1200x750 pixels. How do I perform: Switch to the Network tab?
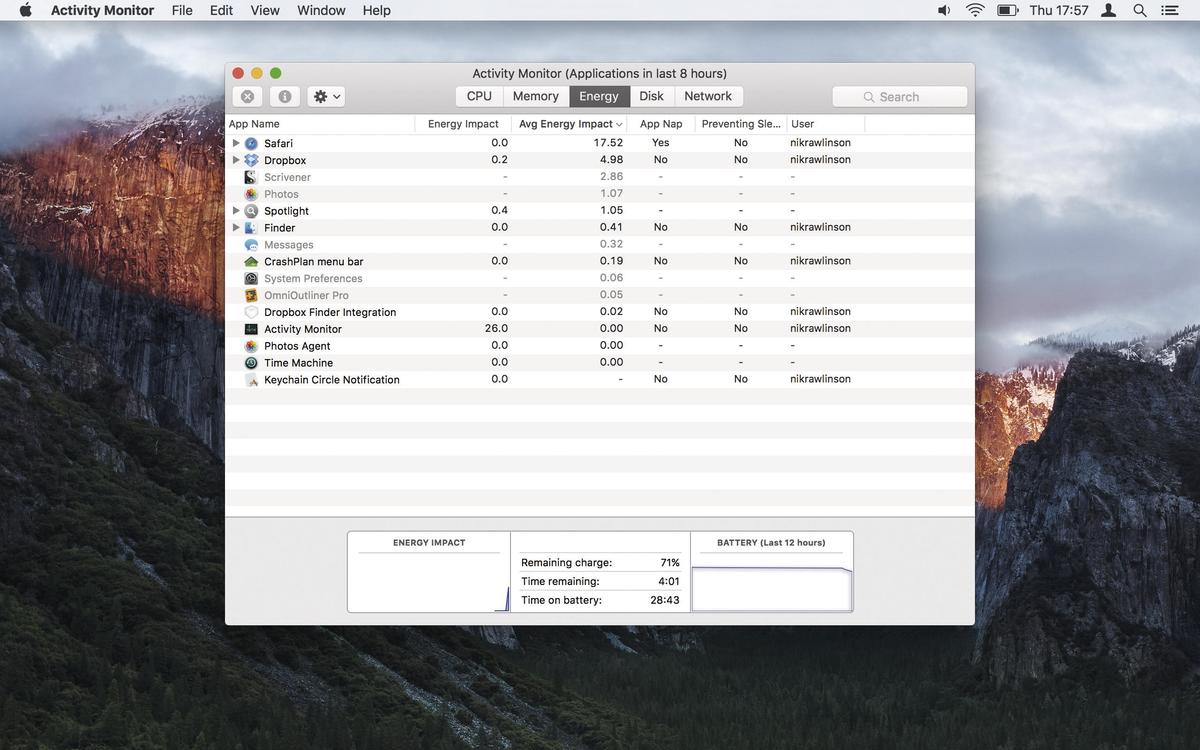coord(708,96)
